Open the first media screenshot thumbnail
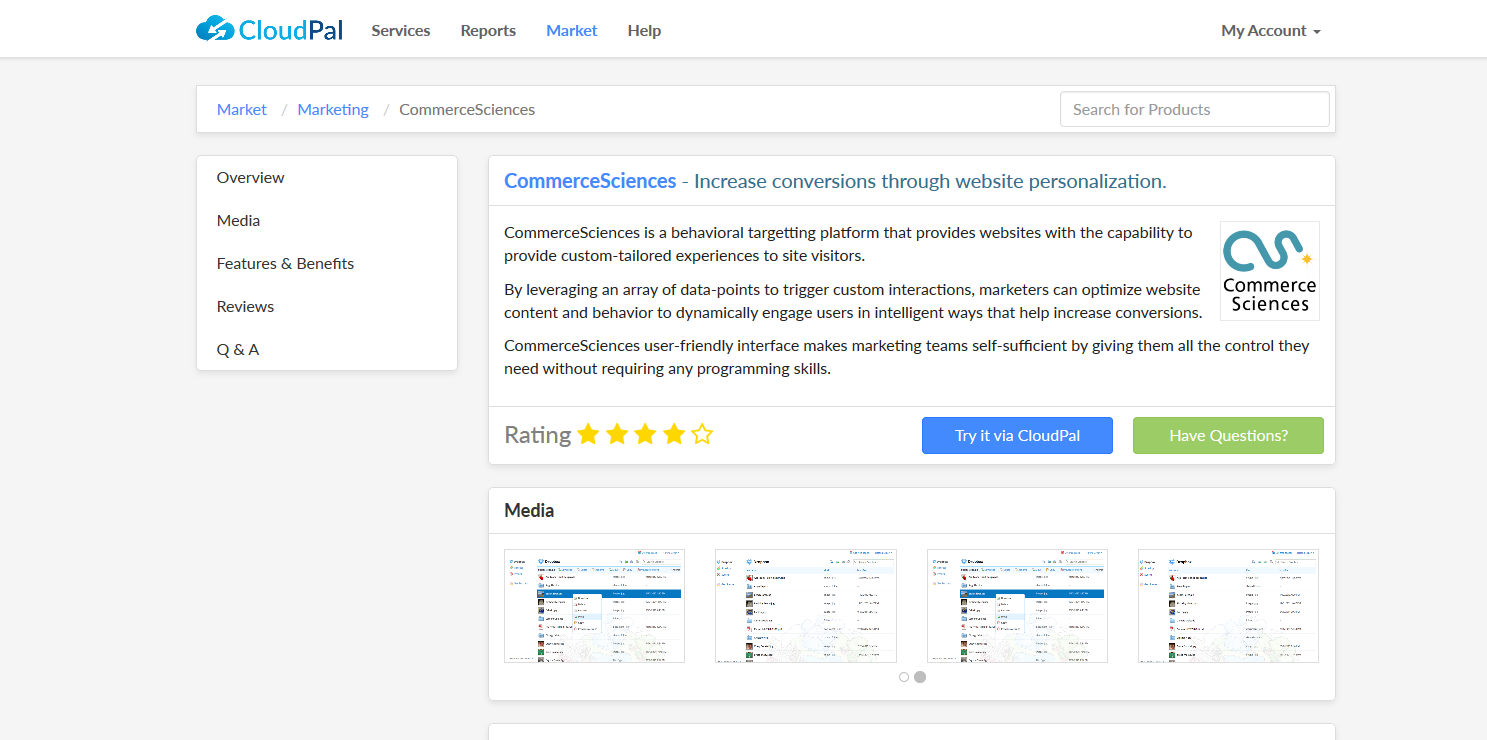The image size is (1487, 740). [x=595, y=606]
